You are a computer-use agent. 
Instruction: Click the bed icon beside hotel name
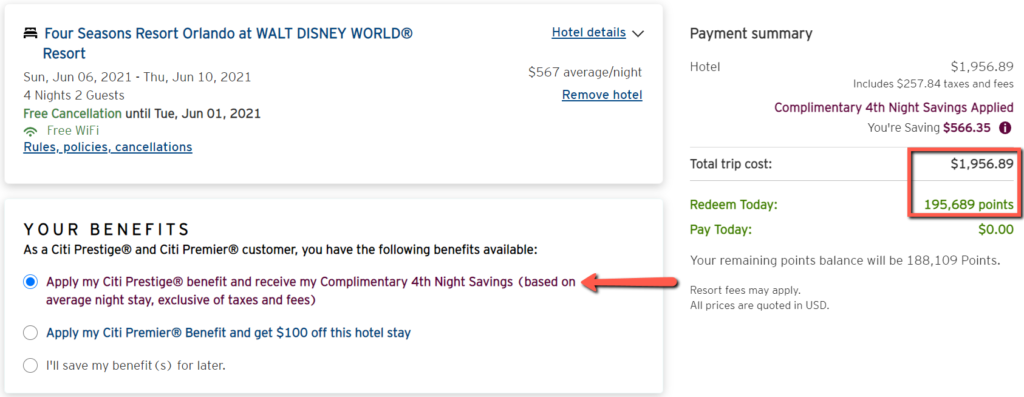pos(30,33)
